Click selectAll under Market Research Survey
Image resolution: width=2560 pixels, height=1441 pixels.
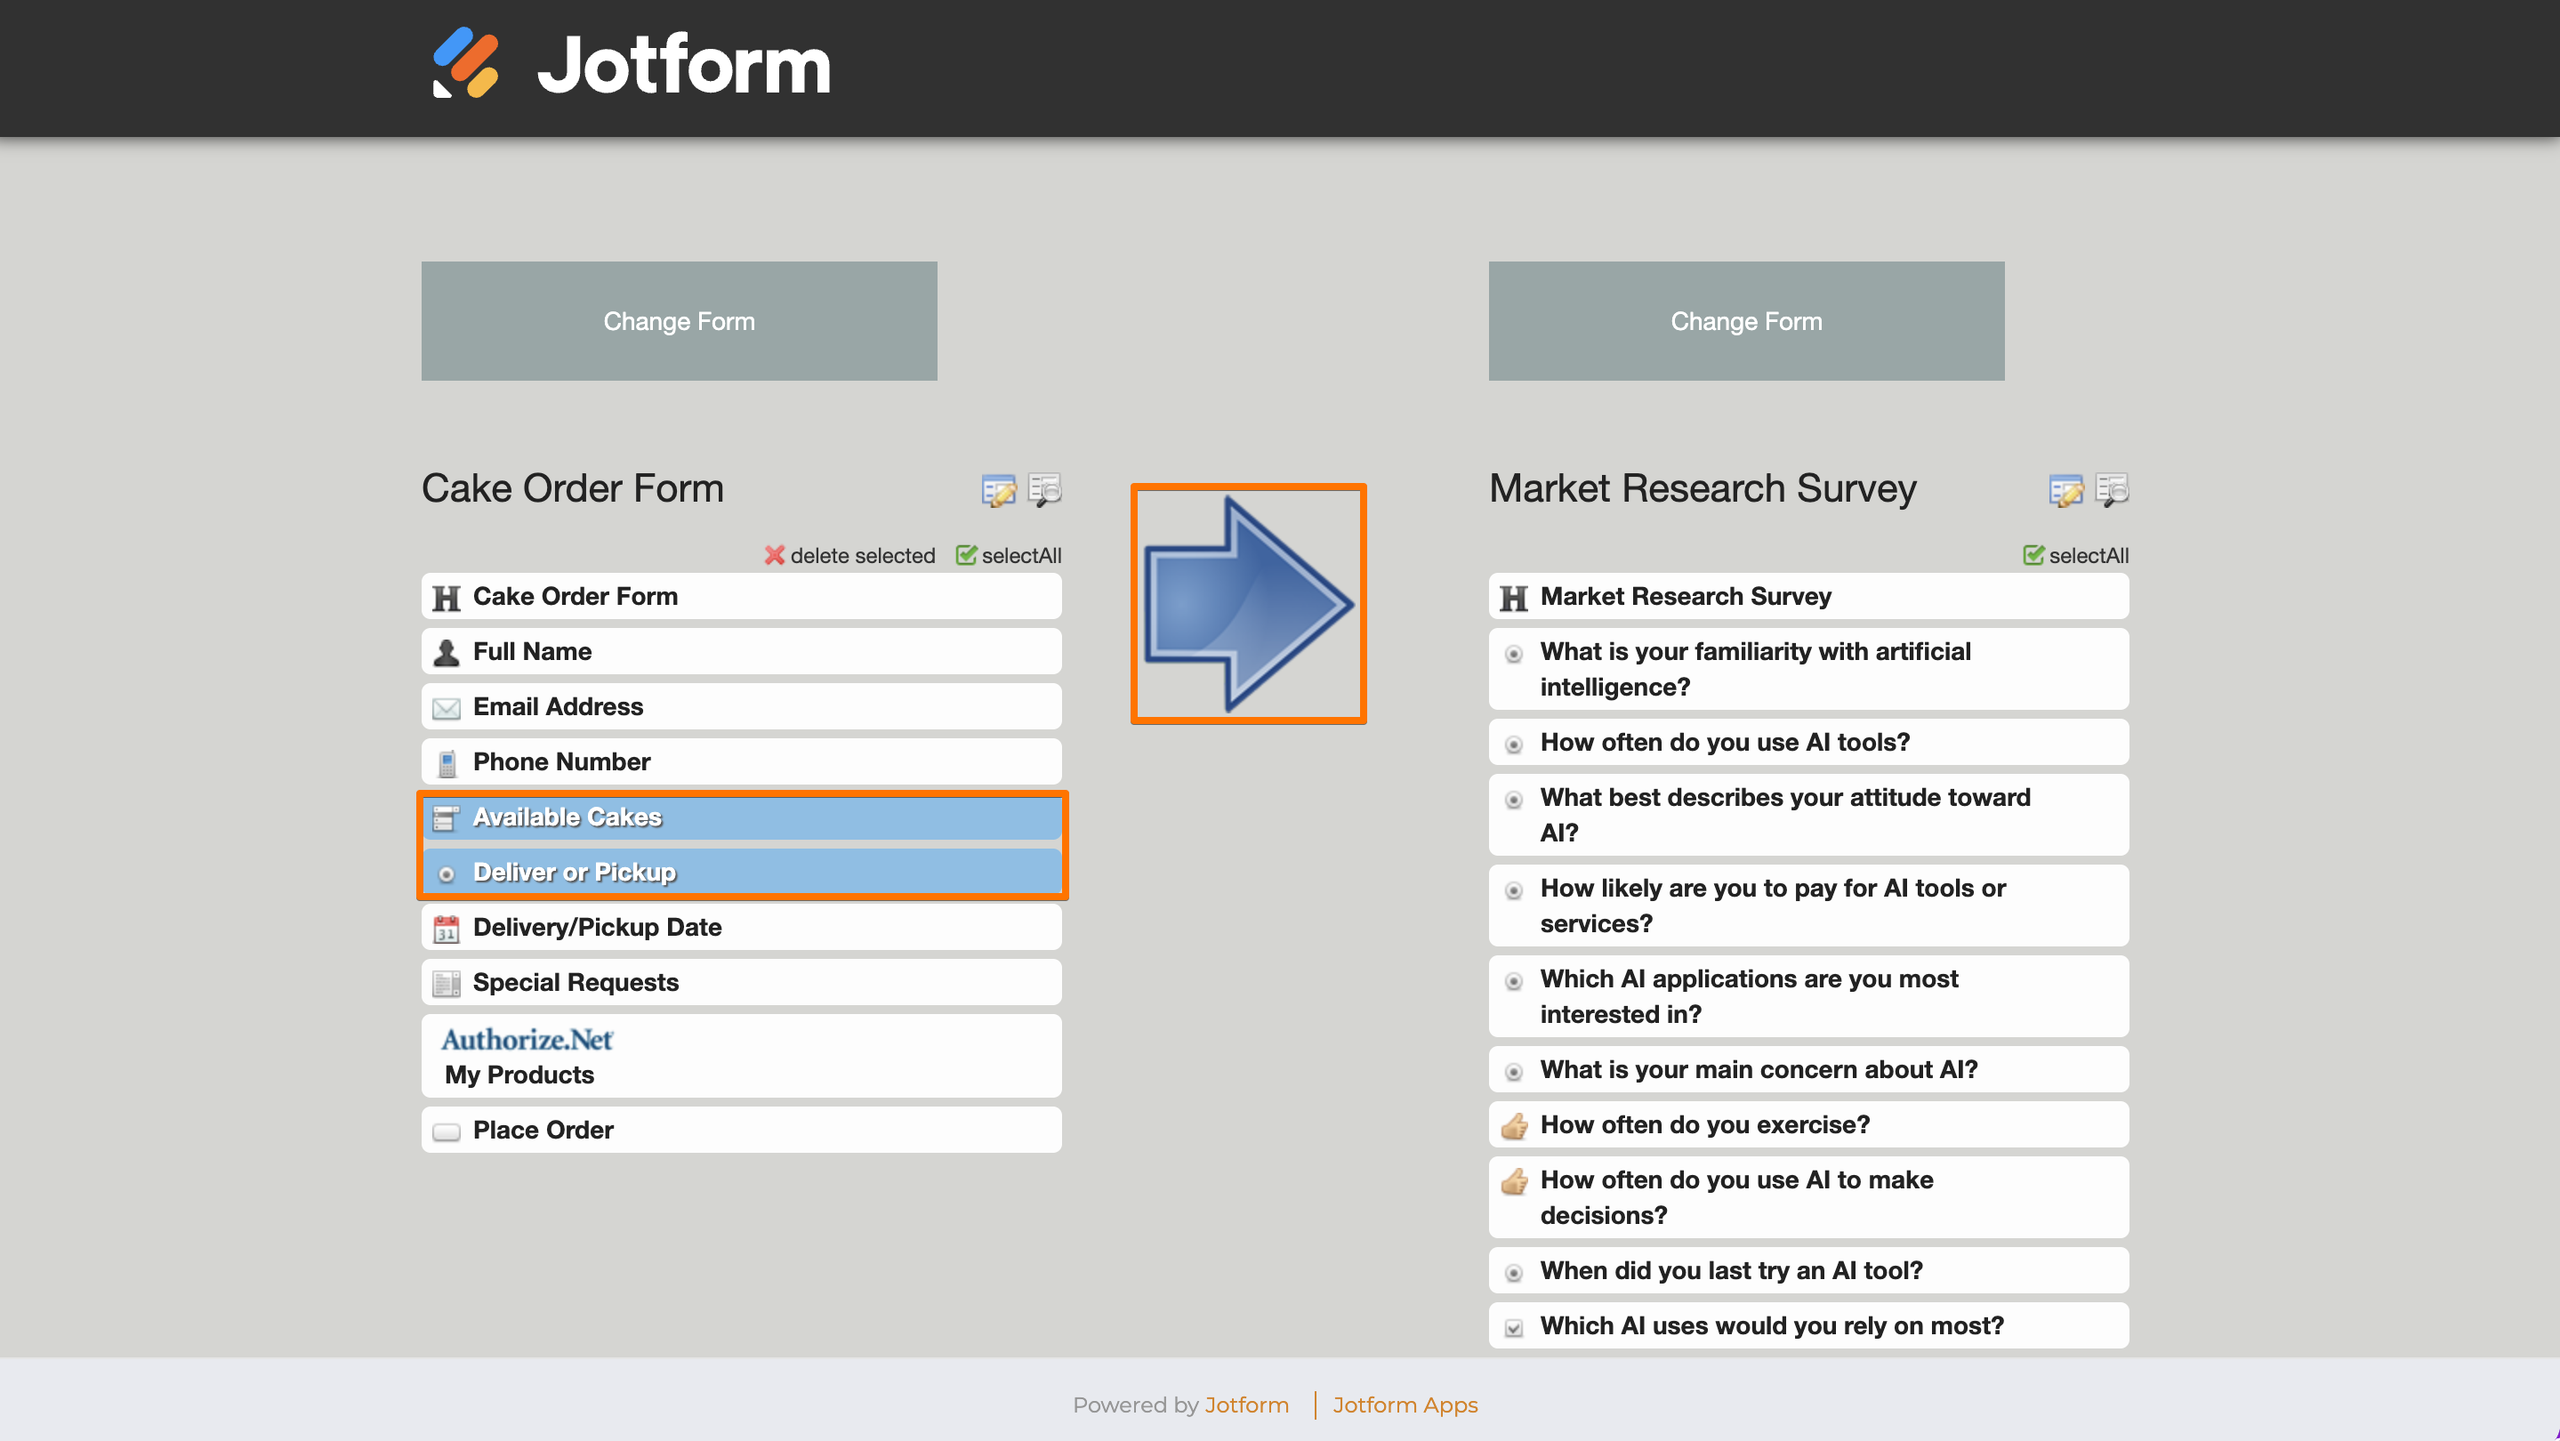tap(2076, 555)
